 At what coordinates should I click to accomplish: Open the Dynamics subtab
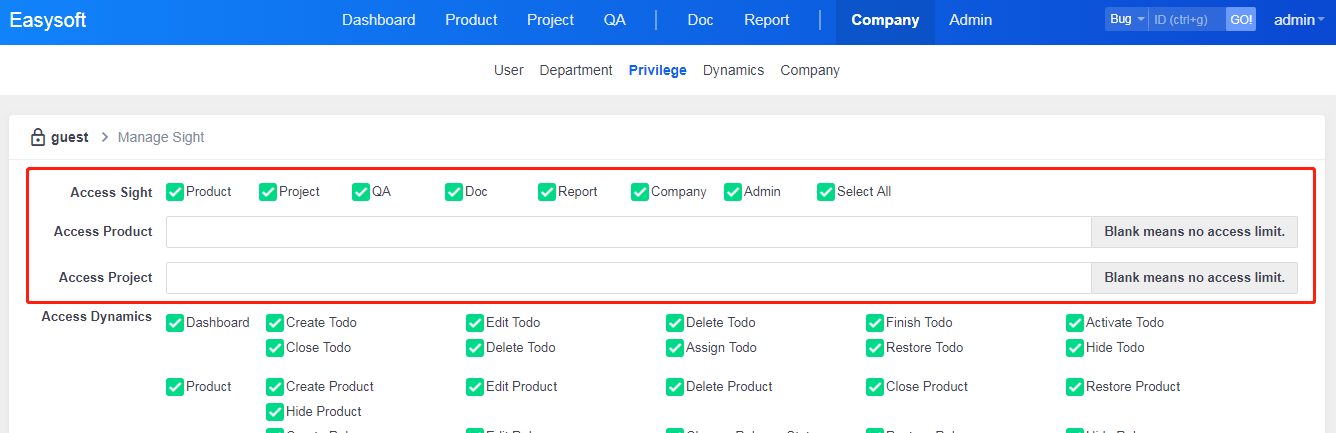(733, 70)
